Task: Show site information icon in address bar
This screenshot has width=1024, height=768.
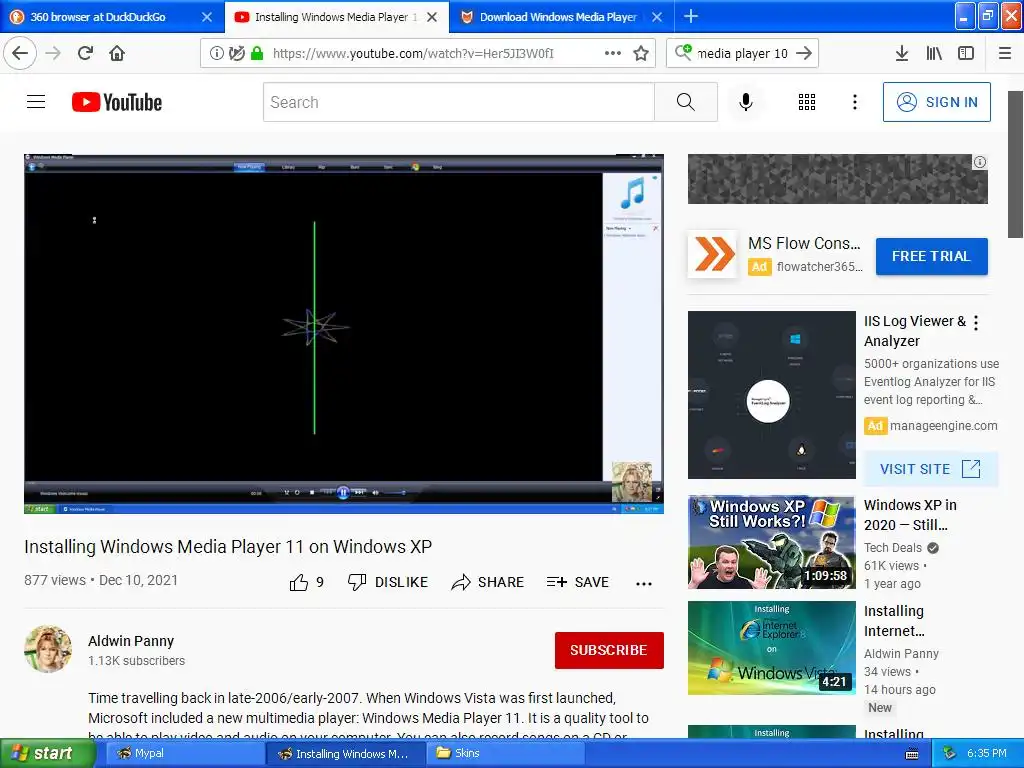Action: click(216, 53)
